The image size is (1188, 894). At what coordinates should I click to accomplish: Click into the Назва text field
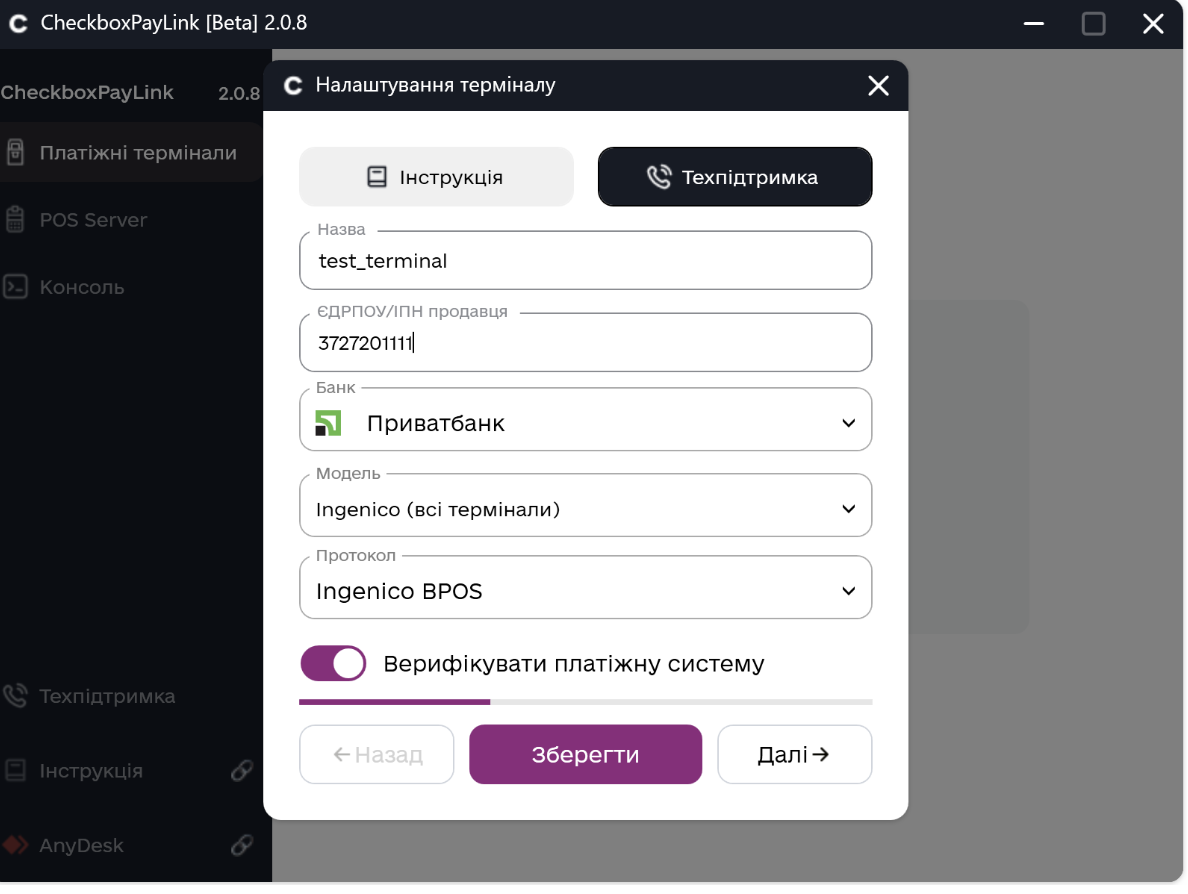point(585,261)
